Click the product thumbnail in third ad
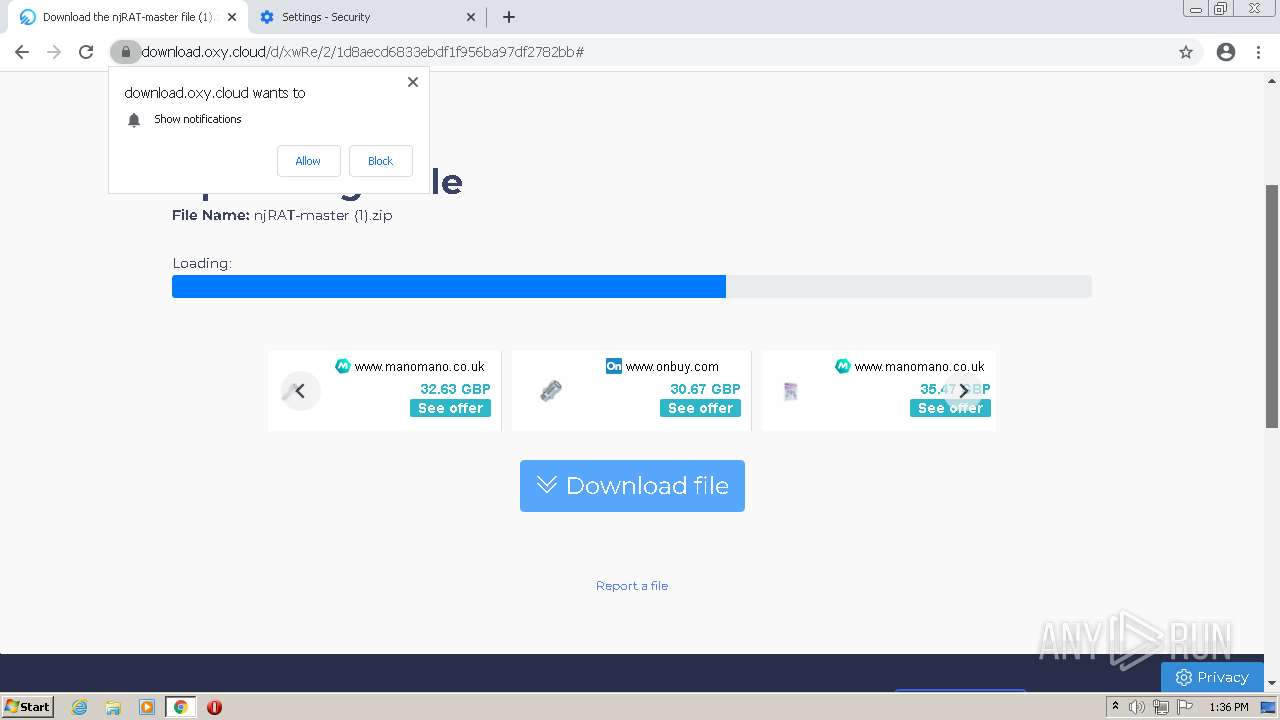The image size is (1280, 720). (790, 391)
